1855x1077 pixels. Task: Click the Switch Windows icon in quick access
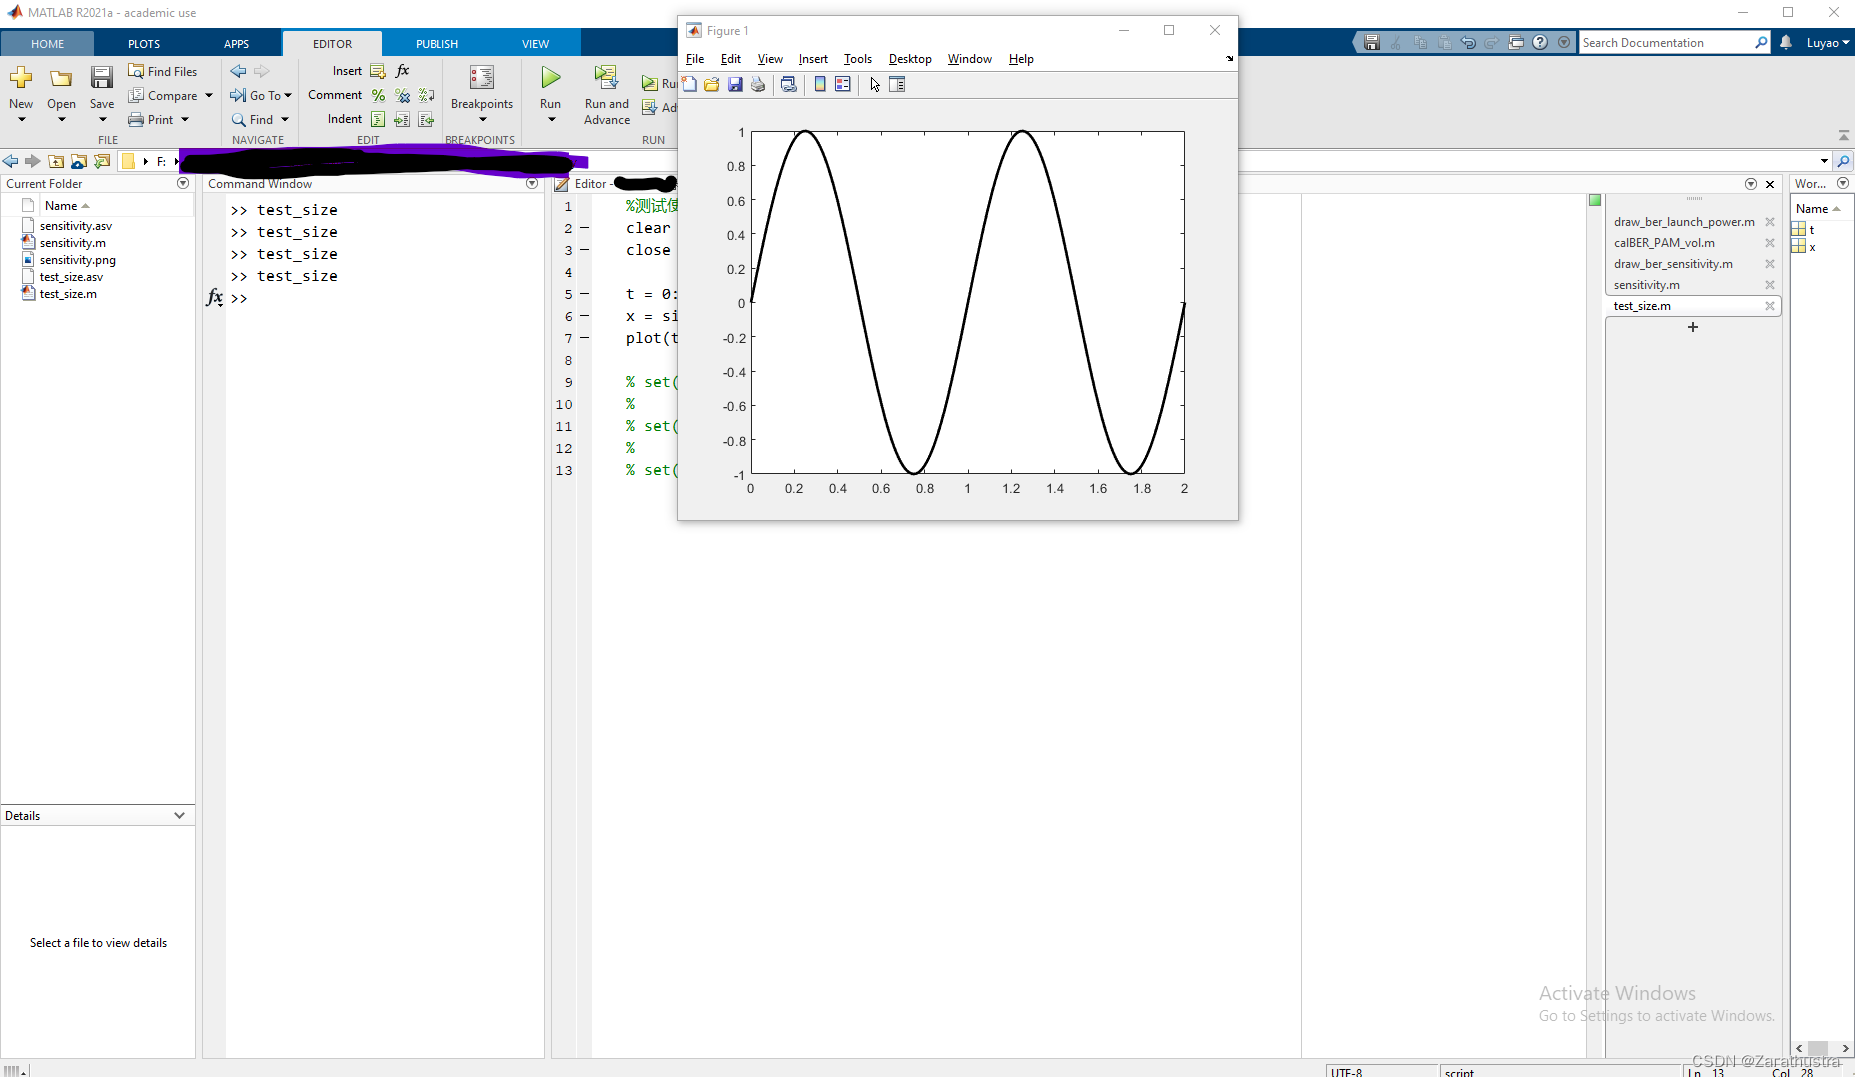(1516, 42)
